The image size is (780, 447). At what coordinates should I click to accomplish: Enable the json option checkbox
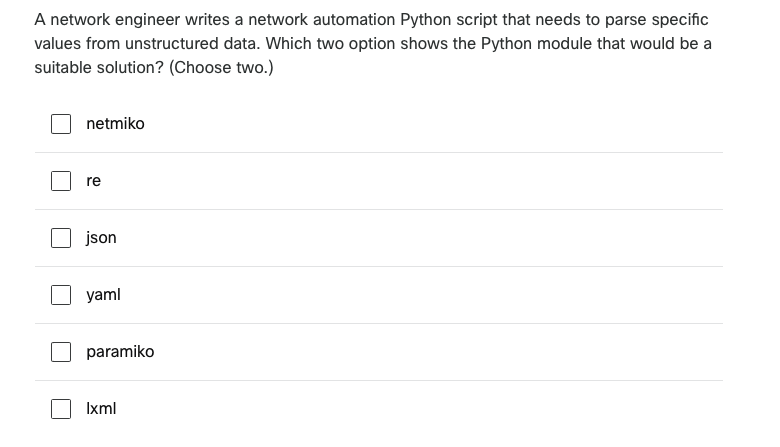(x=62, y=238)
